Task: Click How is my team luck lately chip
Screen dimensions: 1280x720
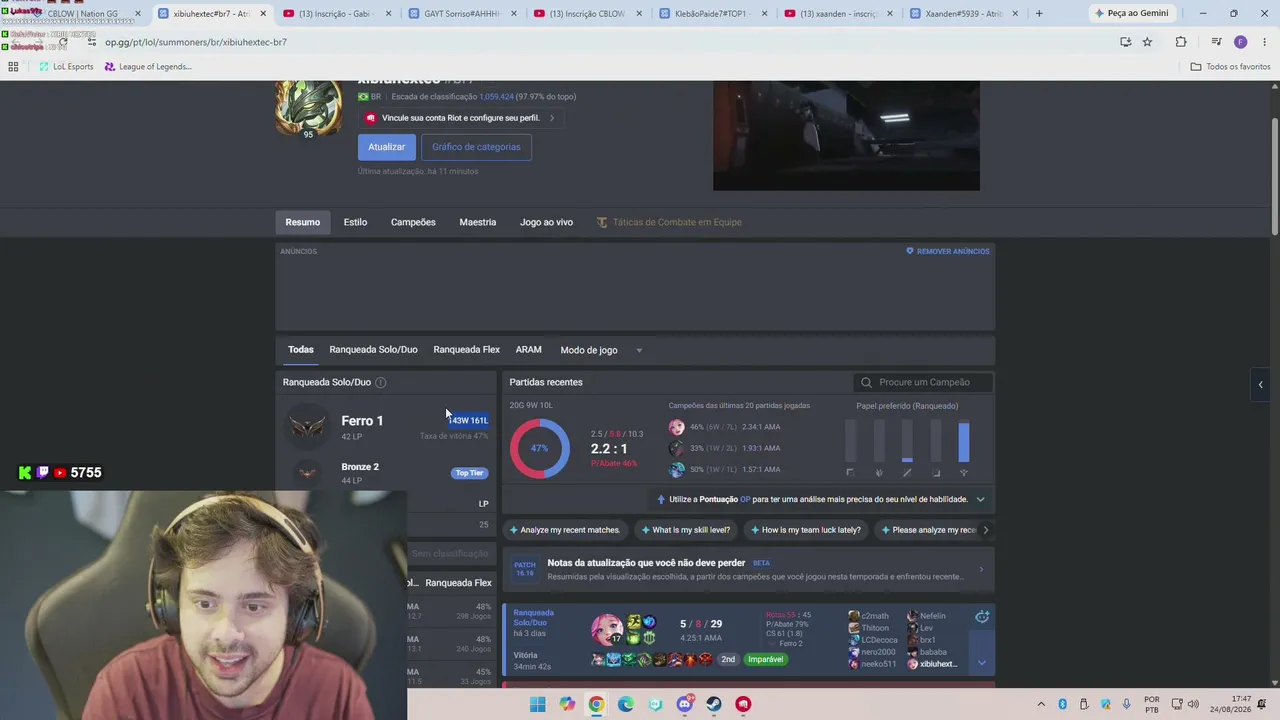Action: coord(805,530)
